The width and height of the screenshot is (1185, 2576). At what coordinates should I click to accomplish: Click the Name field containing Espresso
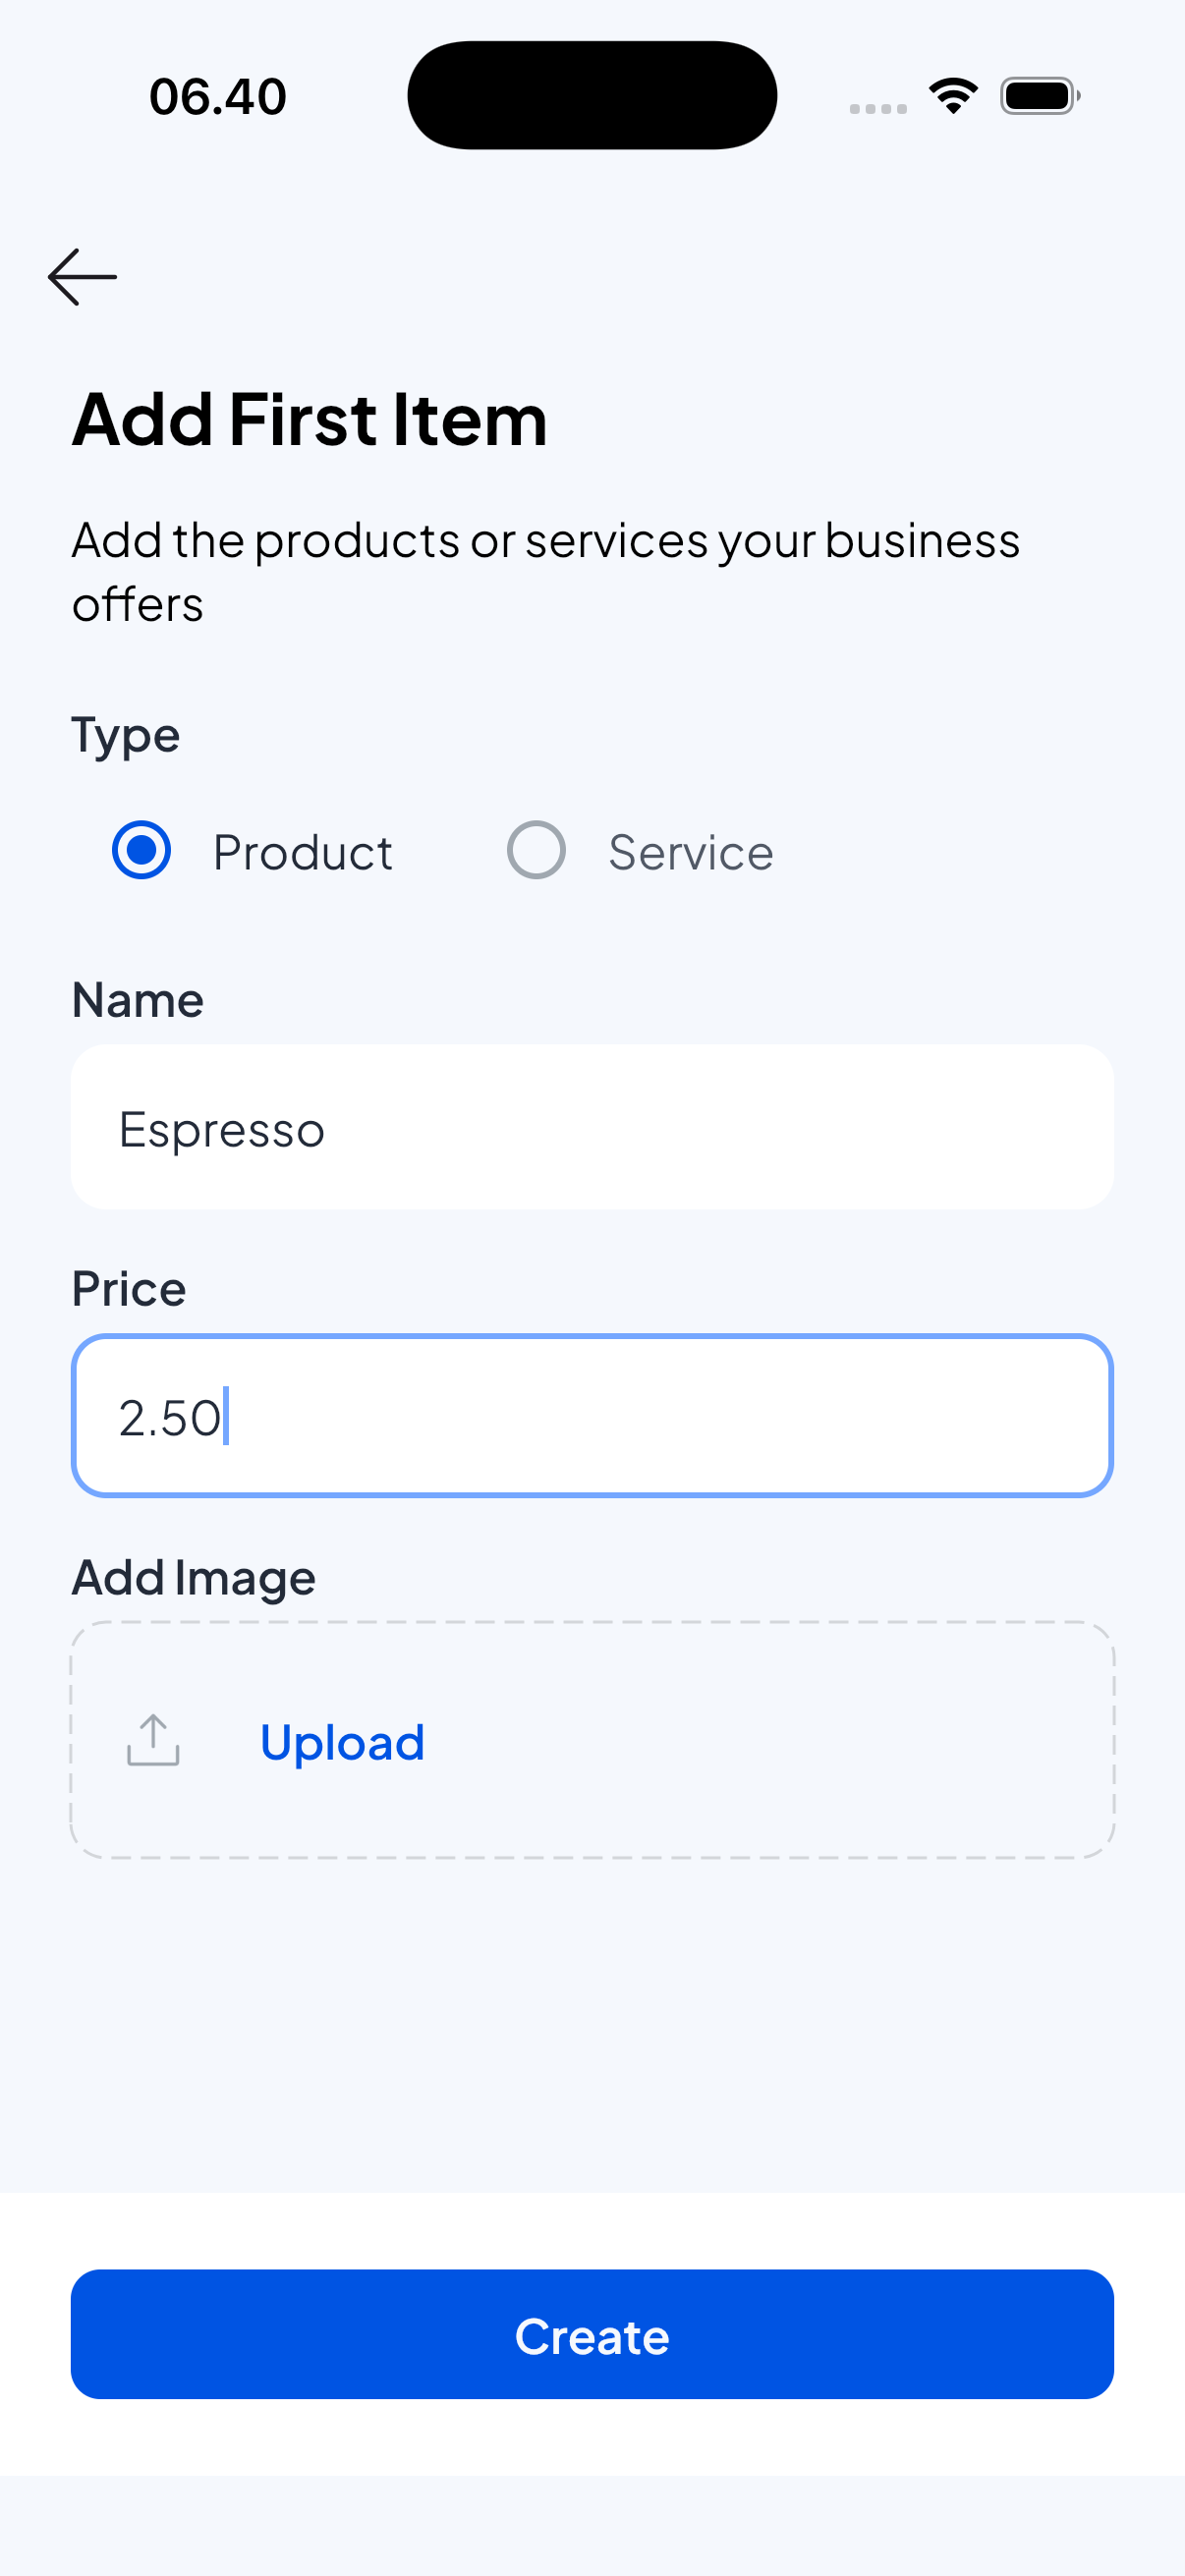(592, 1127)
